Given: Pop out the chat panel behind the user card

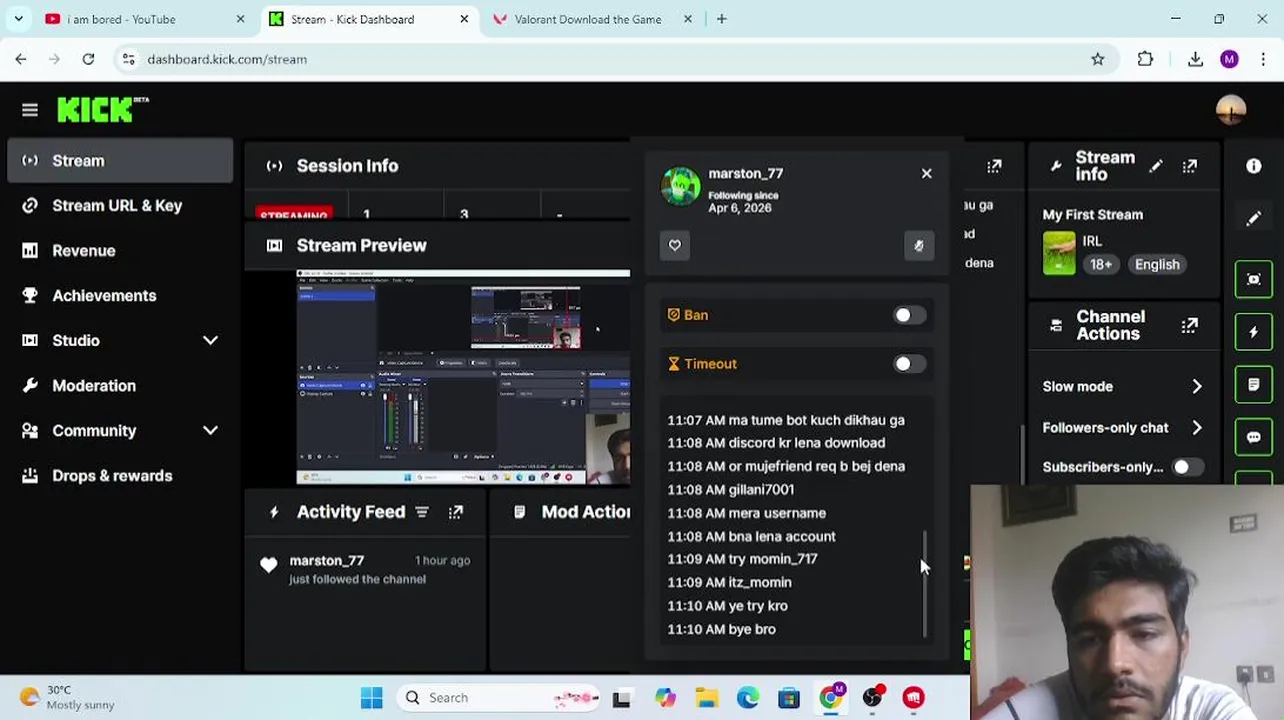Looking at the screenshot, I should pyautogui.click(x=994, y=166).
